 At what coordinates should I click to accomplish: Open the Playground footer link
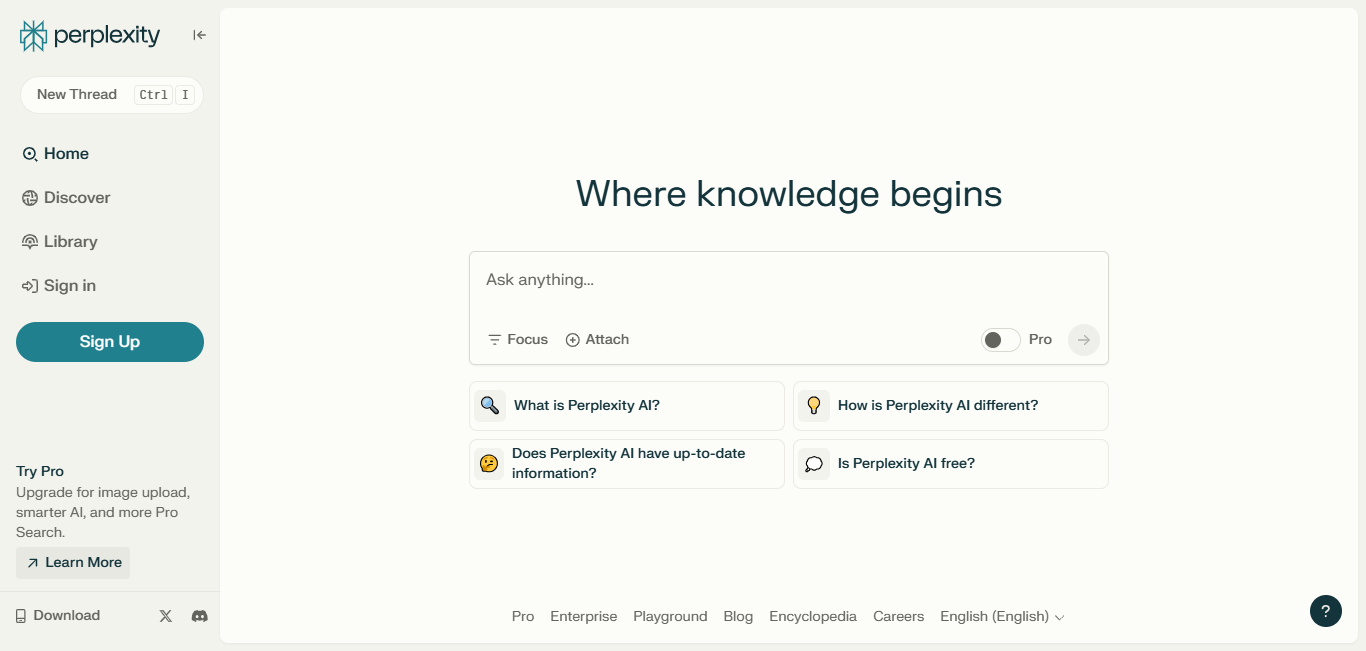pos(670,617)
